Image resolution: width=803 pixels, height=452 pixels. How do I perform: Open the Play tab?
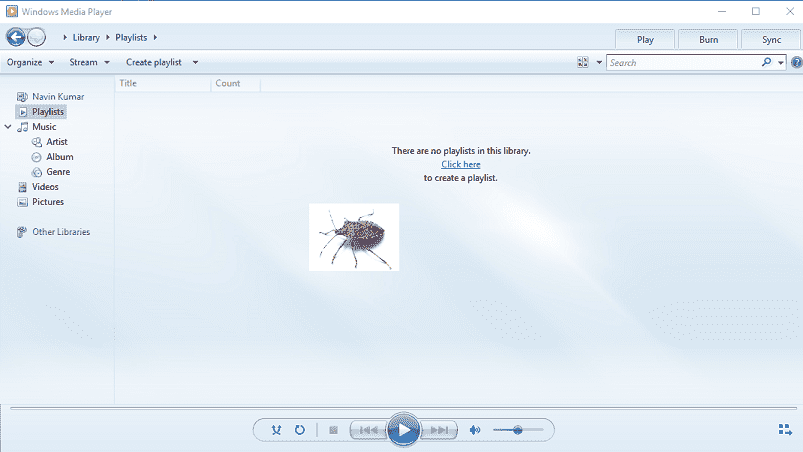(645, 39)
